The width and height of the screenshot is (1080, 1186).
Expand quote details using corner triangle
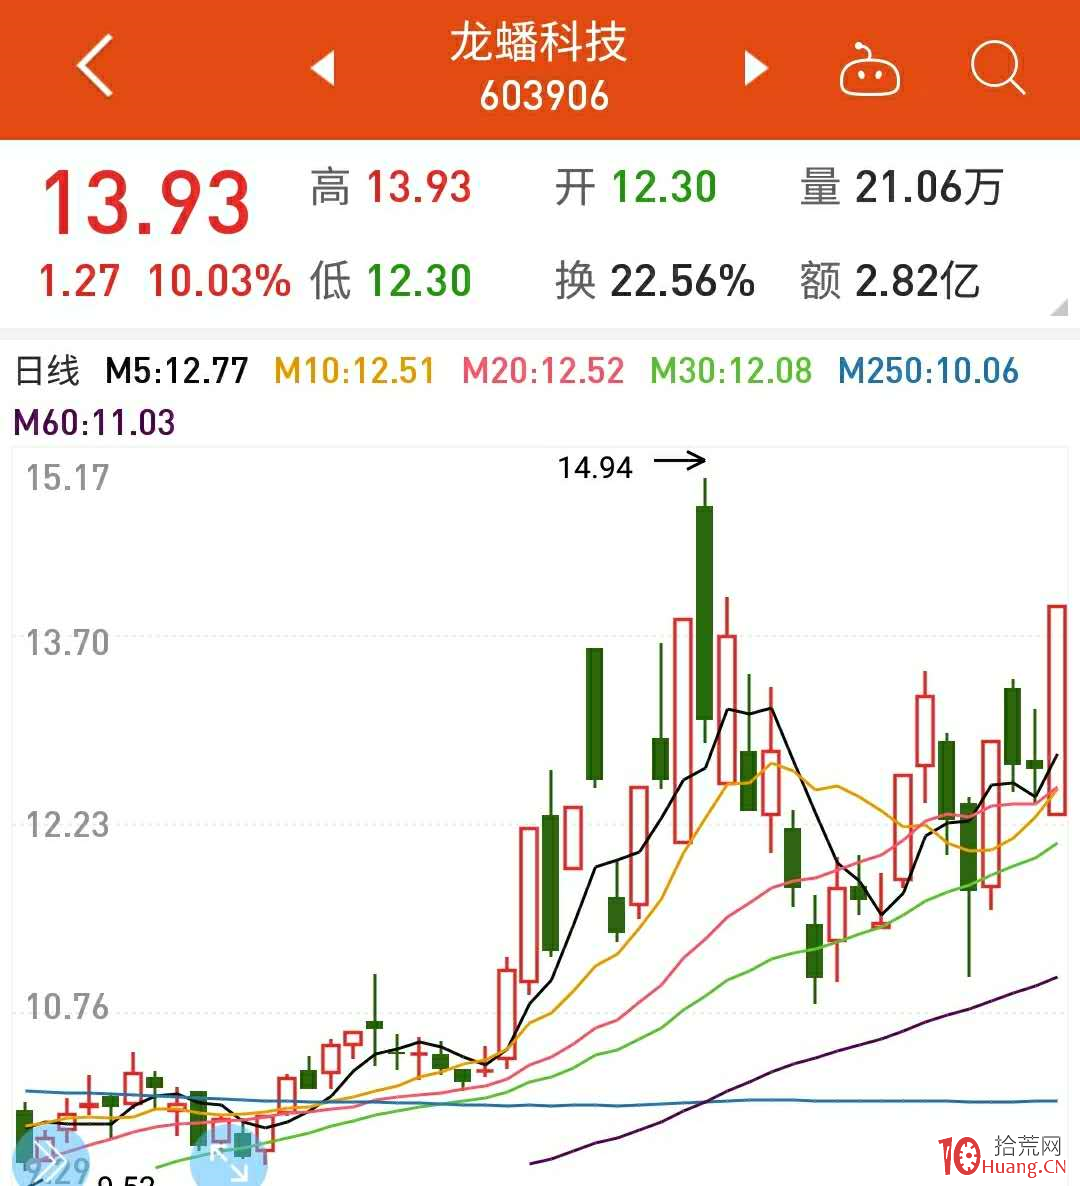tap(1060, 306)
